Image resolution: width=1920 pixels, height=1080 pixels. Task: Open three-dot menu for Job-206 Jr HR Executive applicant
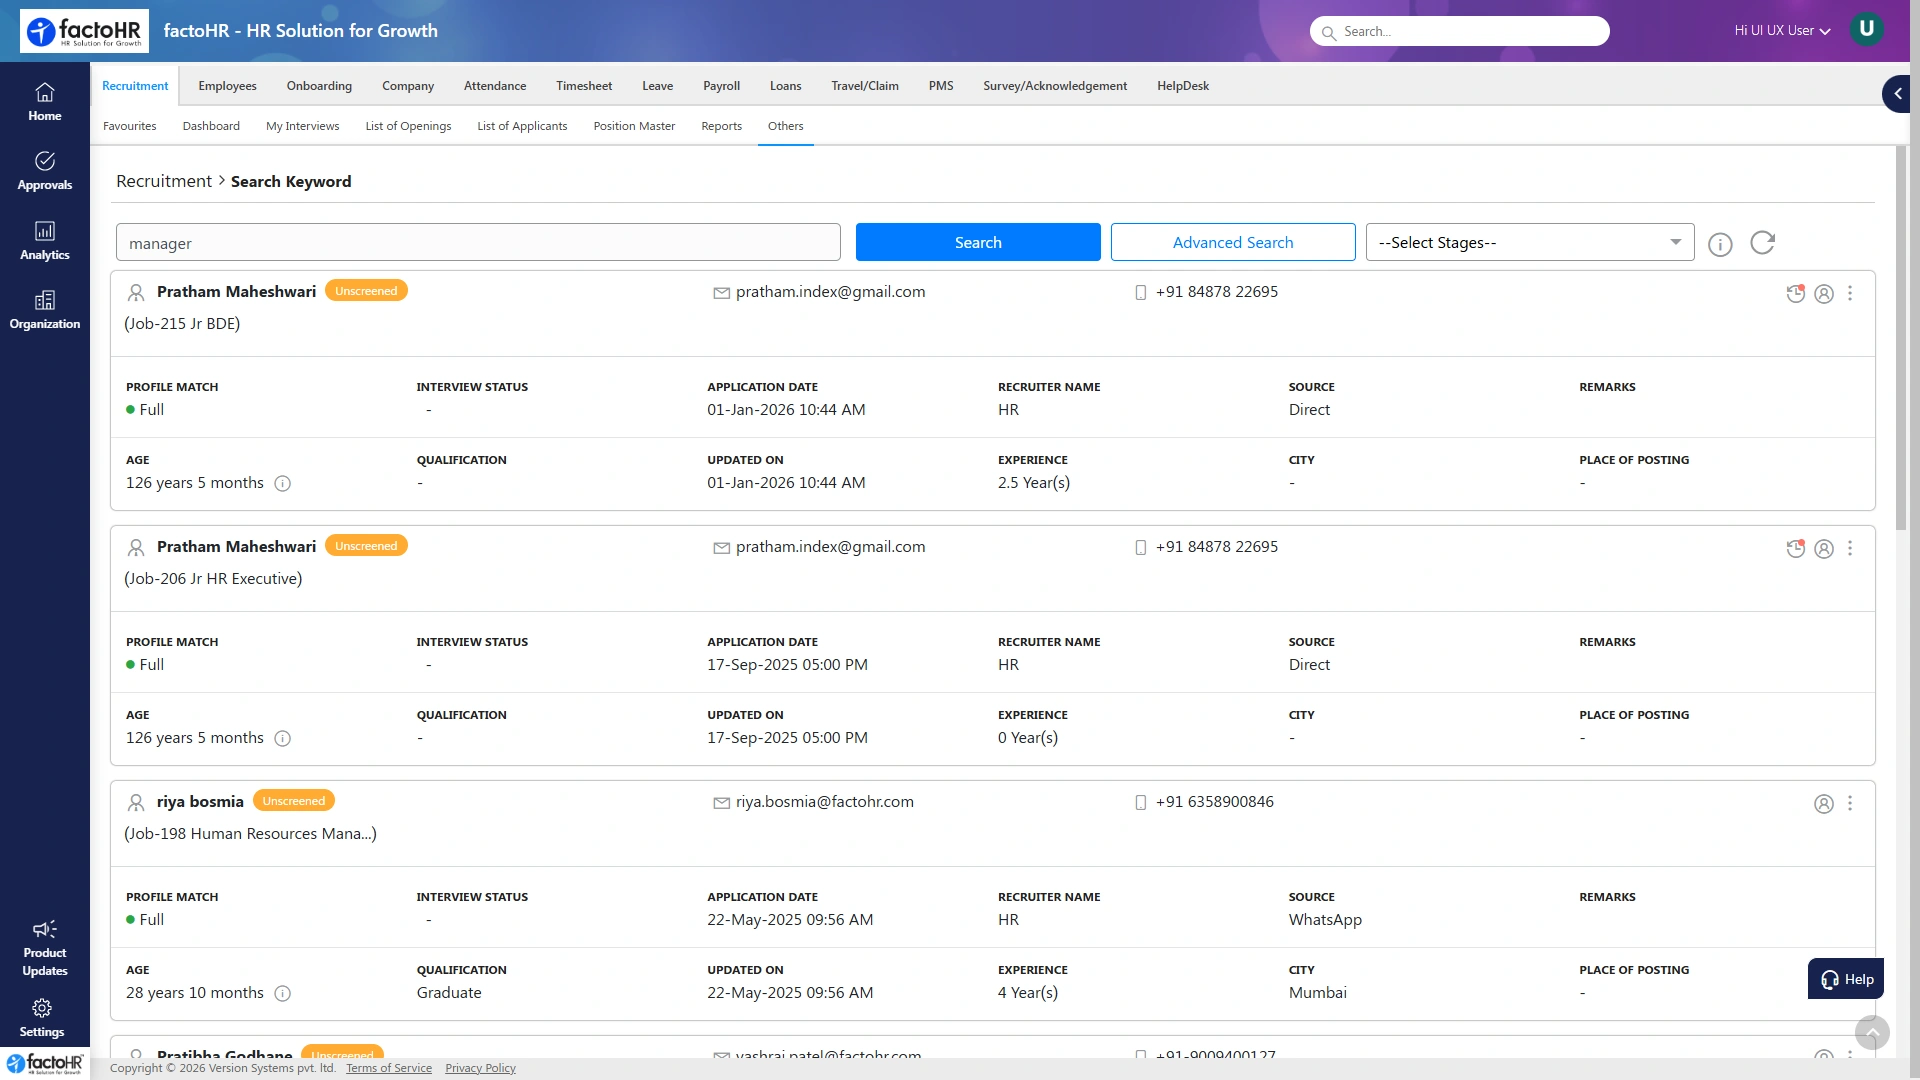click(1850, 548)
